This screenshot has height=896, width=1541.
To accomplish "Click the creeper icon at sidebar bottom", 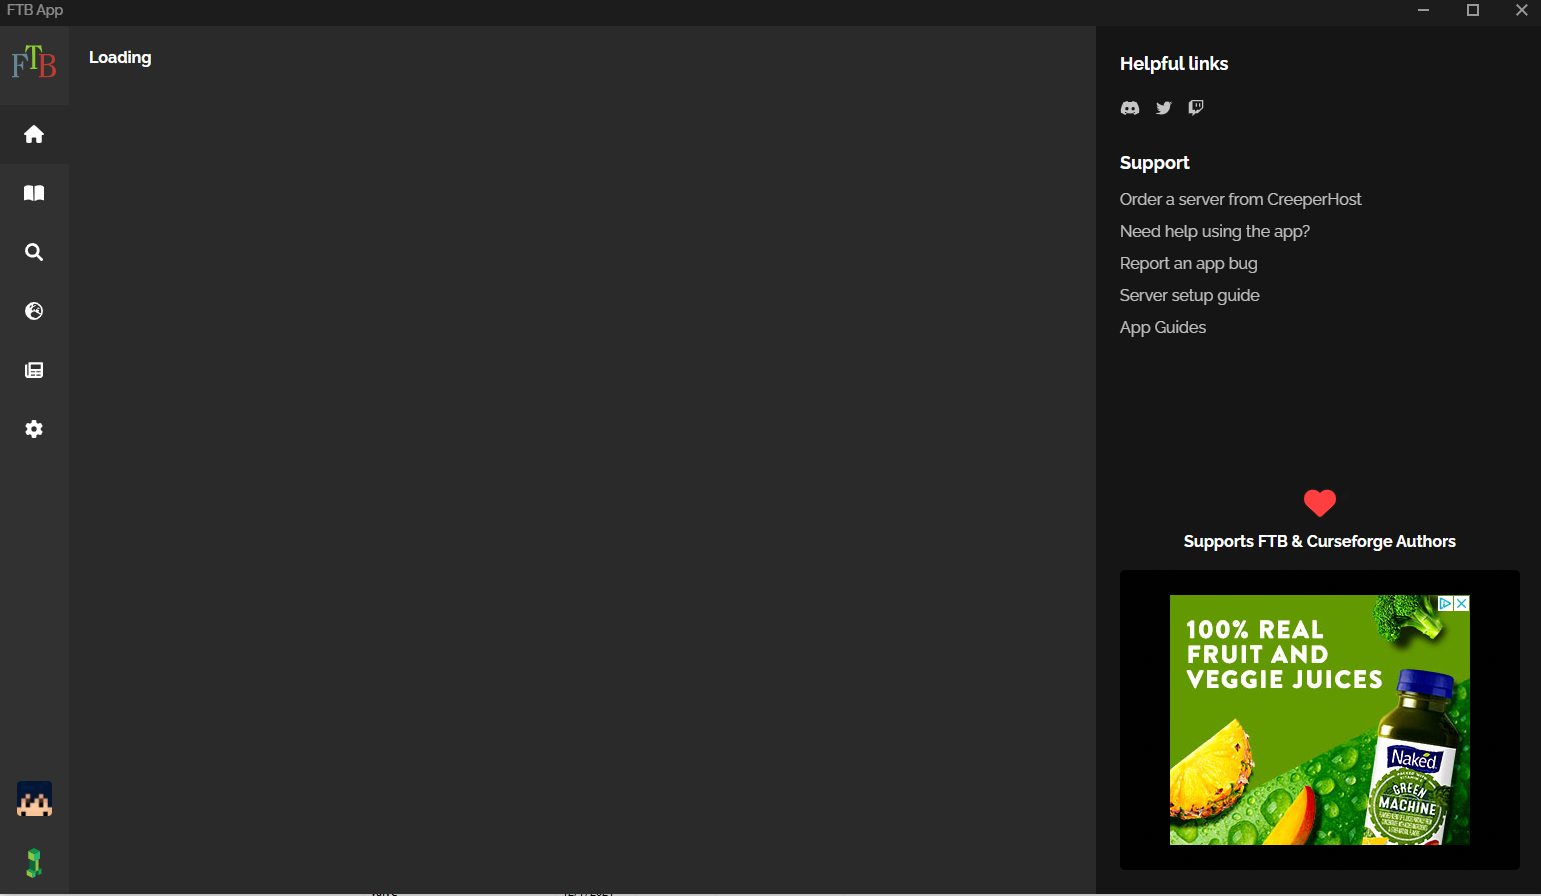I will [x=34, y=861].
